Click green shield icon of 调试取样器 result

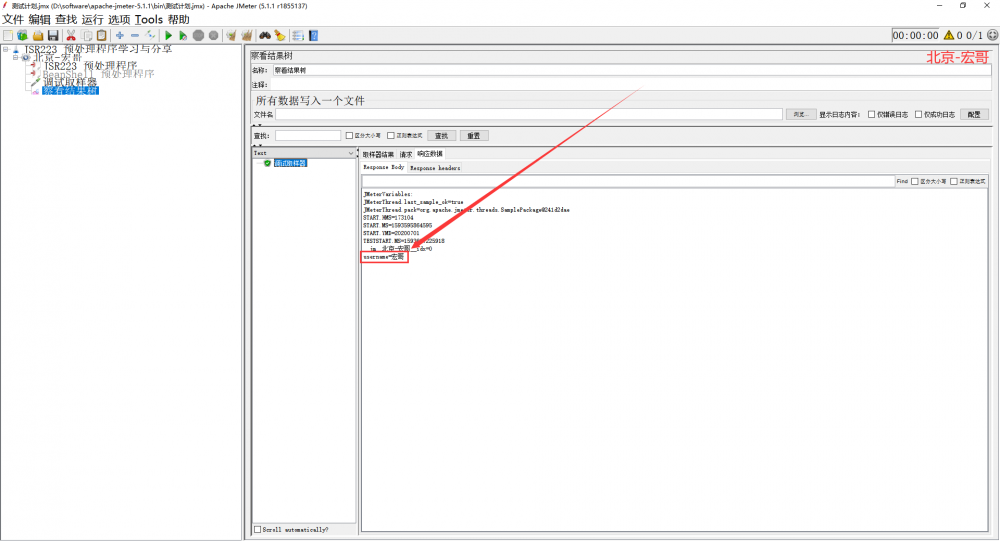(267, 163)
